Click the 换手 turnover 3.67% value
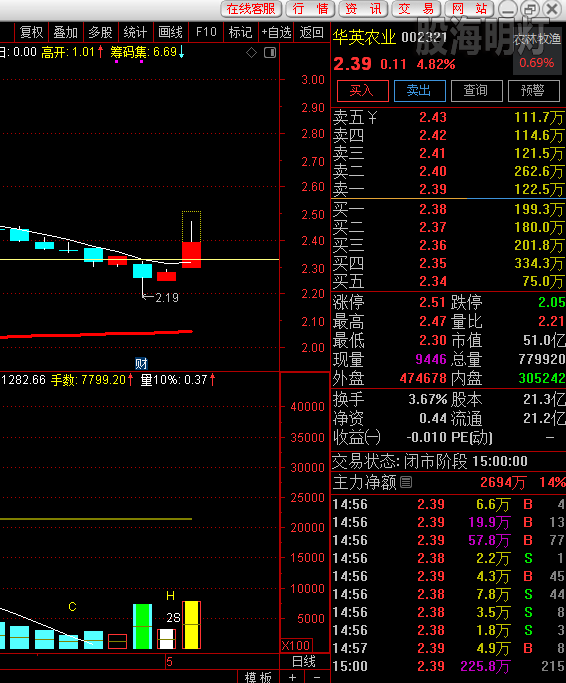566x683 pixels. [x=427, y=399]
